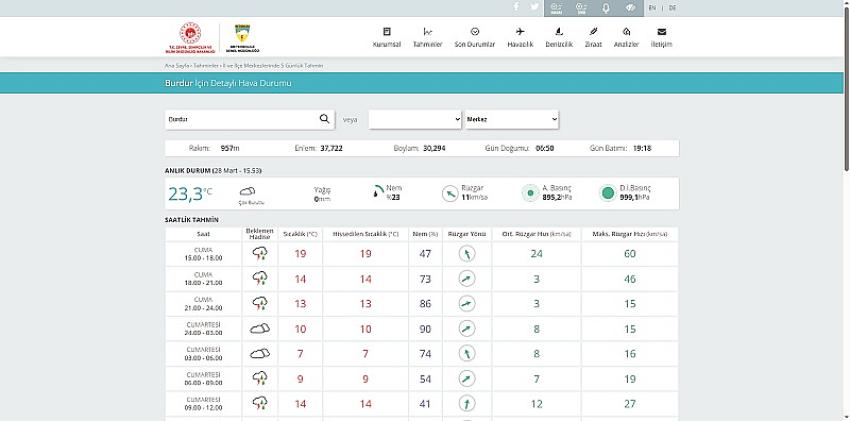Click storm icon for Cuma 21.00 - 24.00
The image size is (850, 421).
[x=260, y=303]
